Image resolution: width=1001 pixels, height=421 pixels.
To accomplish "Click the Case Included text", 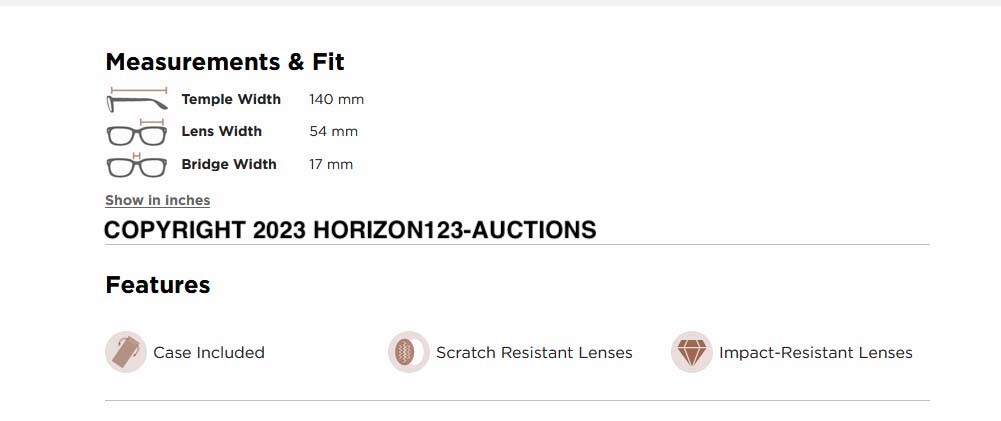I will pyautogui.click(x=209, y=352).
